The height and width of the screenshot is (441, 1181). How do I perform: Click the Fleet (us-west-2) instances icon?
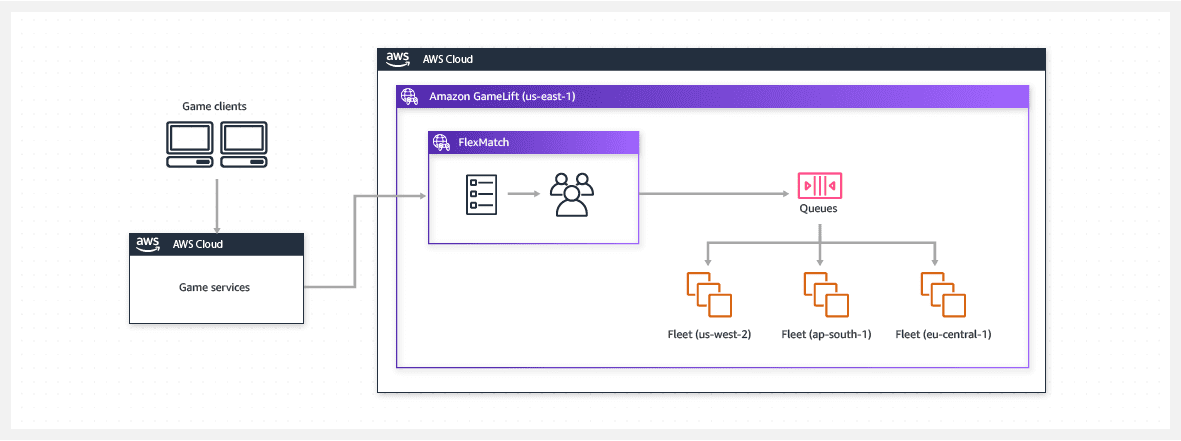click(709, 294)
